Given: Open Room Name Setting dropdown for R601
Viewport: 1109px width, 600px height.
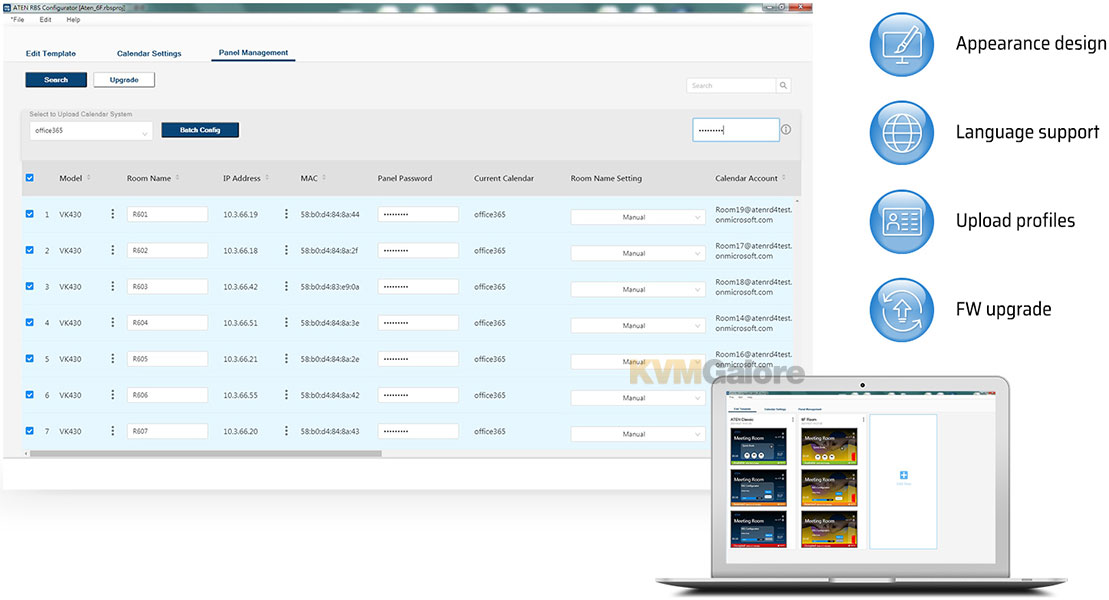Looking at the screenshot, I should coord(637,217).
